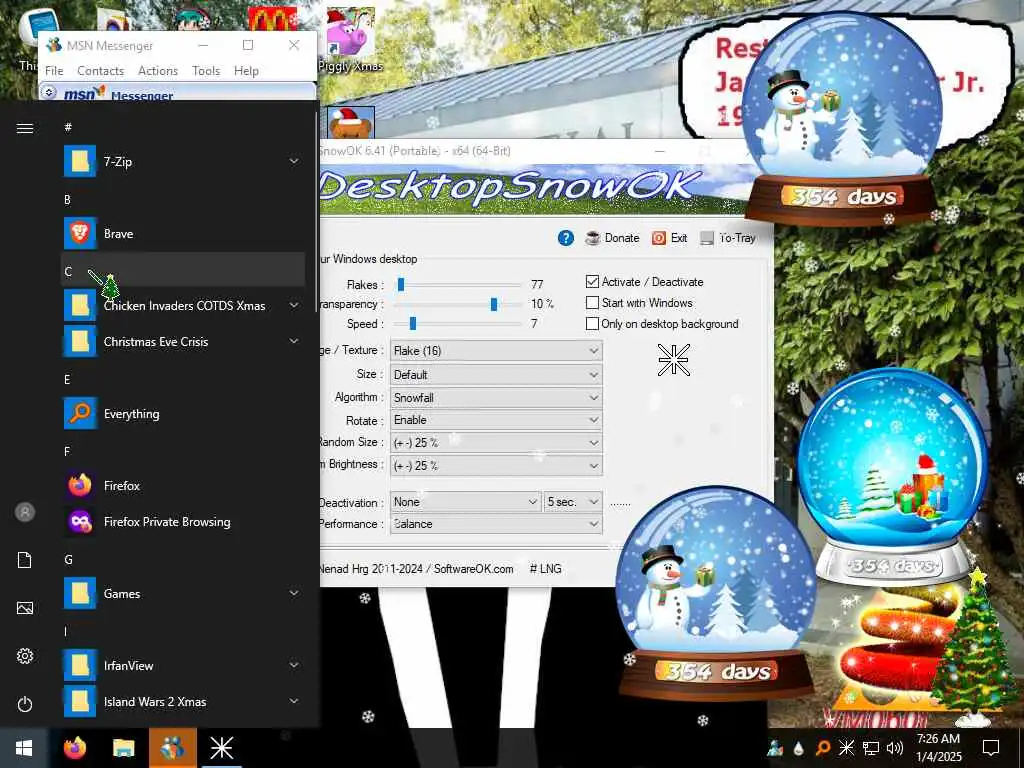Open MSN Messenger Help menu

click(x=246, y=71)
